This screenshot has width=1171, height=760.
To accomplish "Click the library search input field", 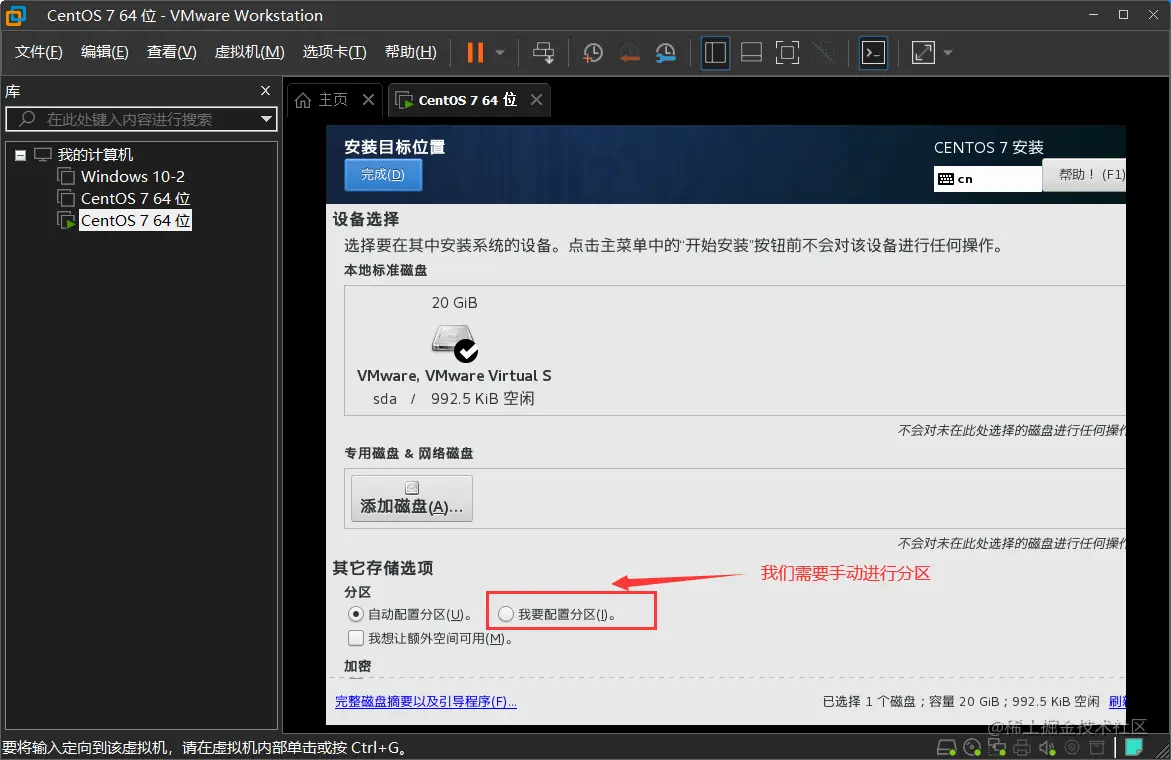I will (141, 119).
